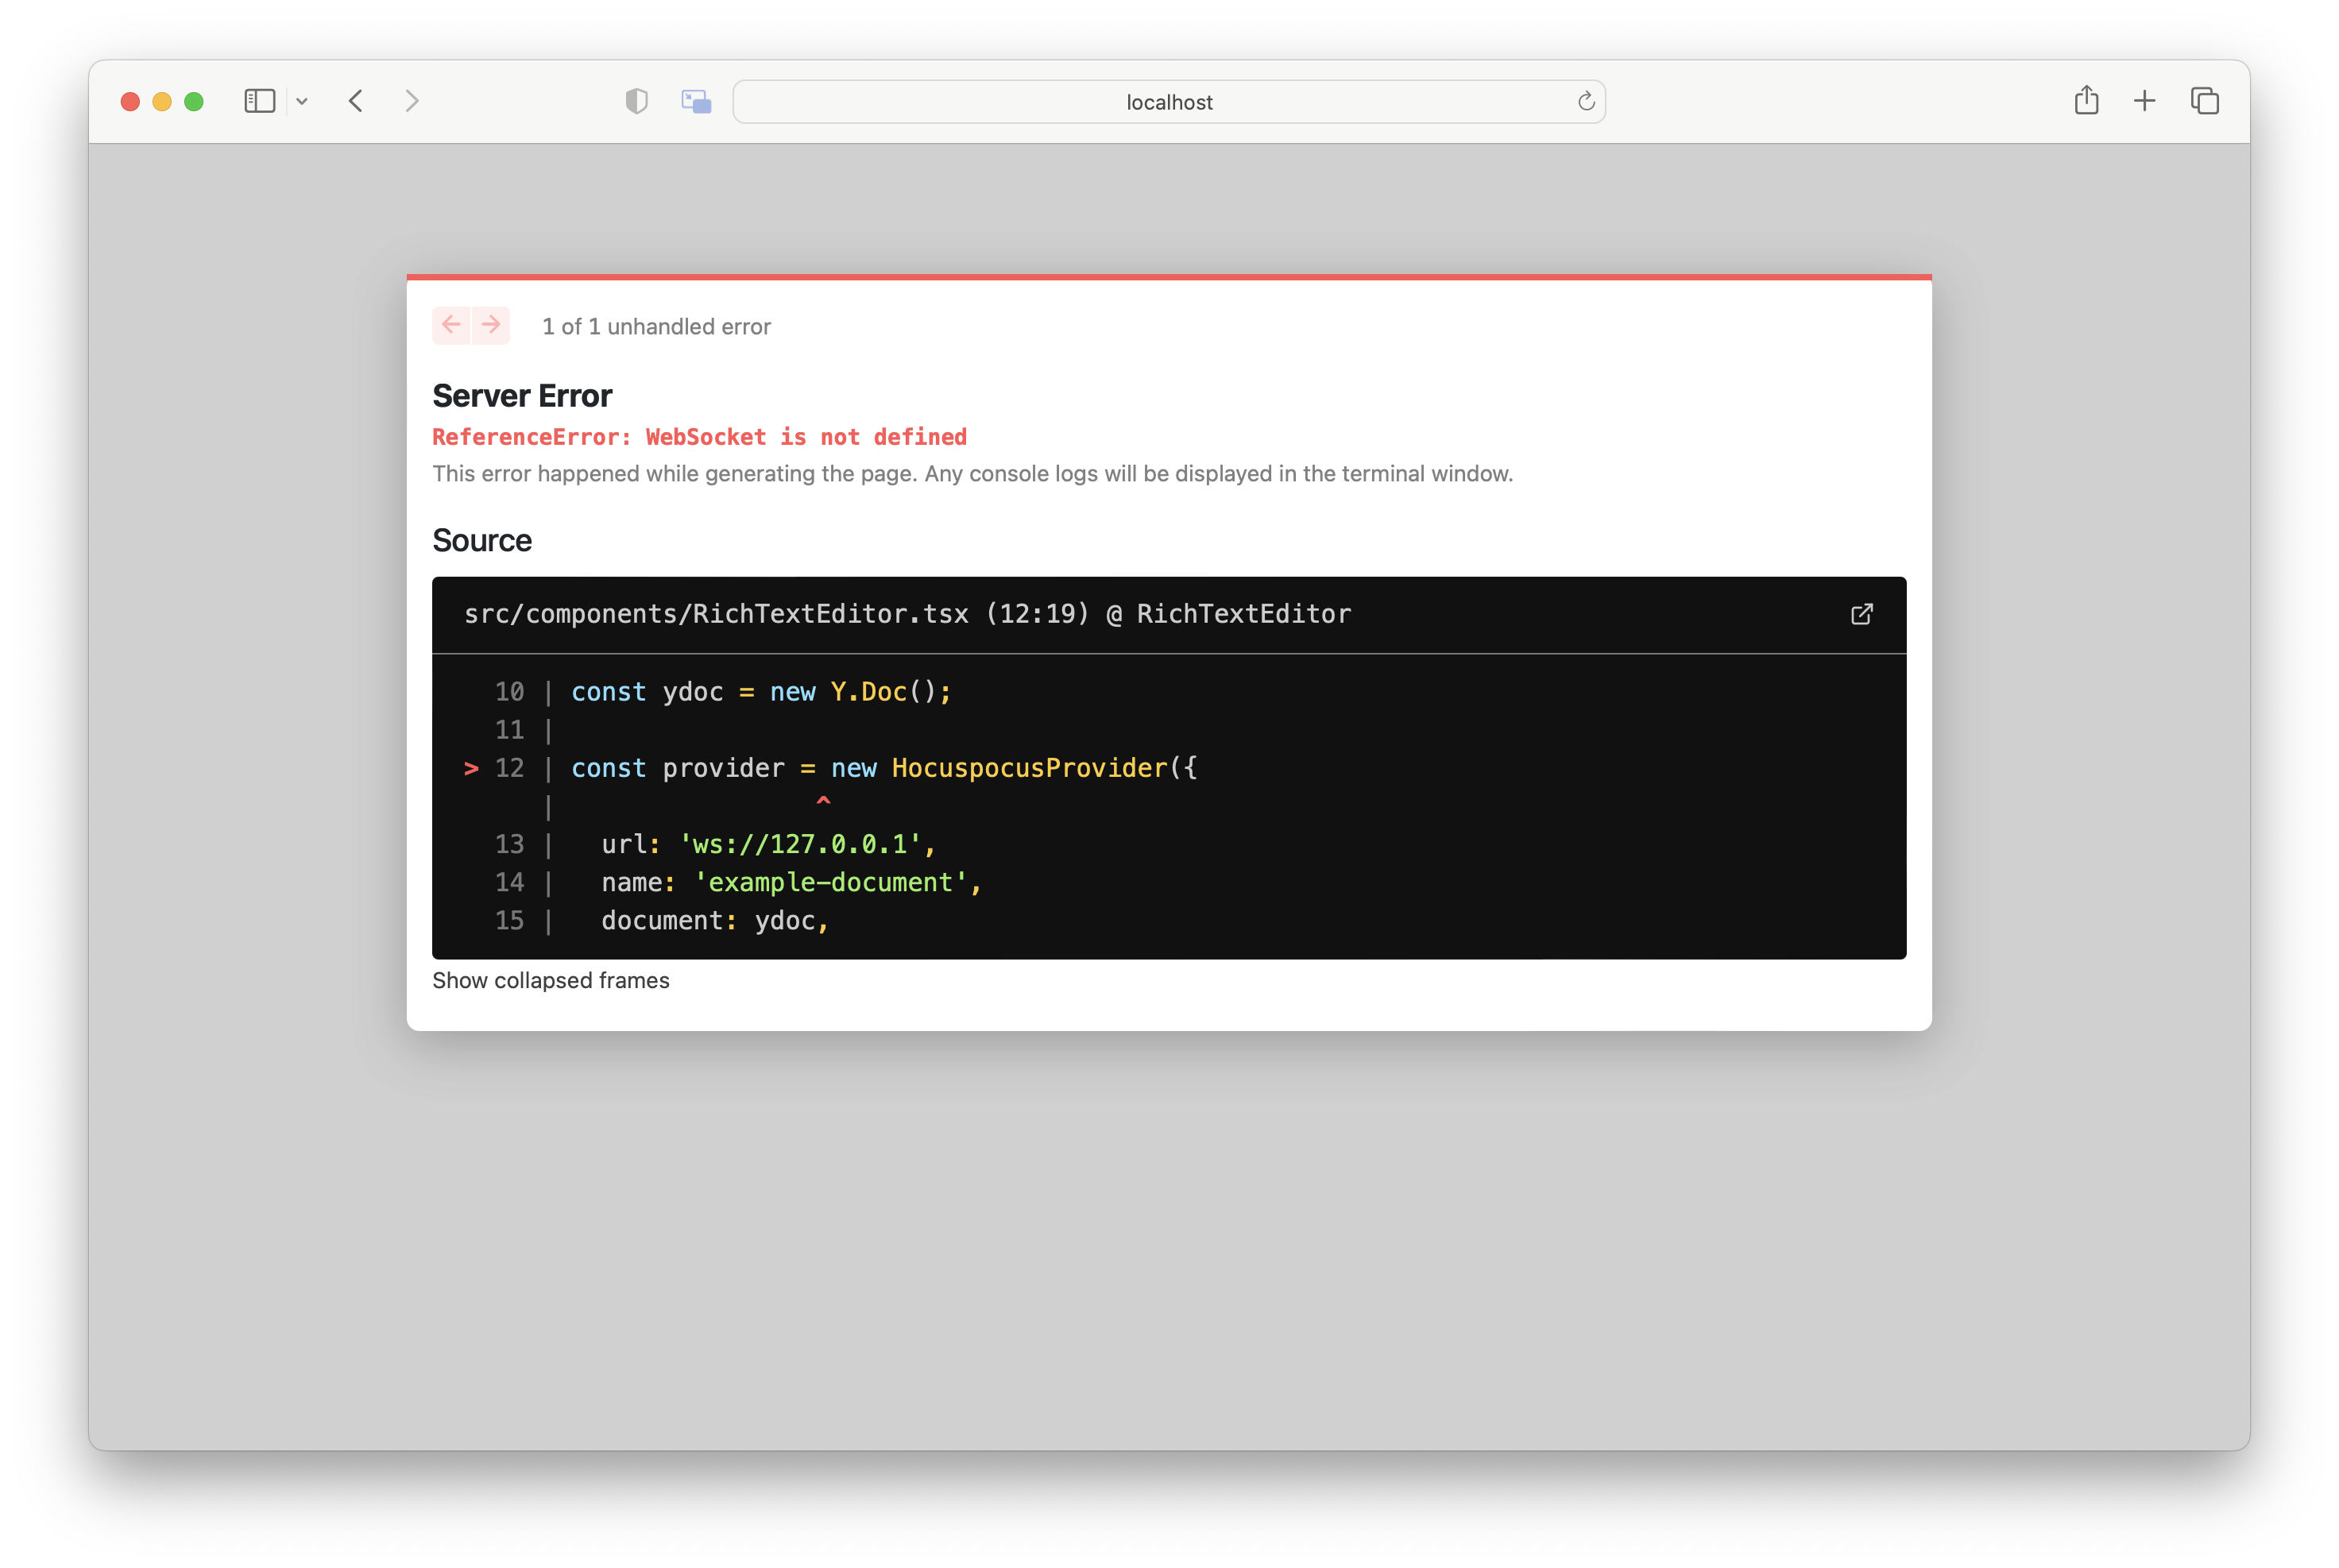Share the current page
This screenshot has width=2339, height=1568.
coord(2086,100)
